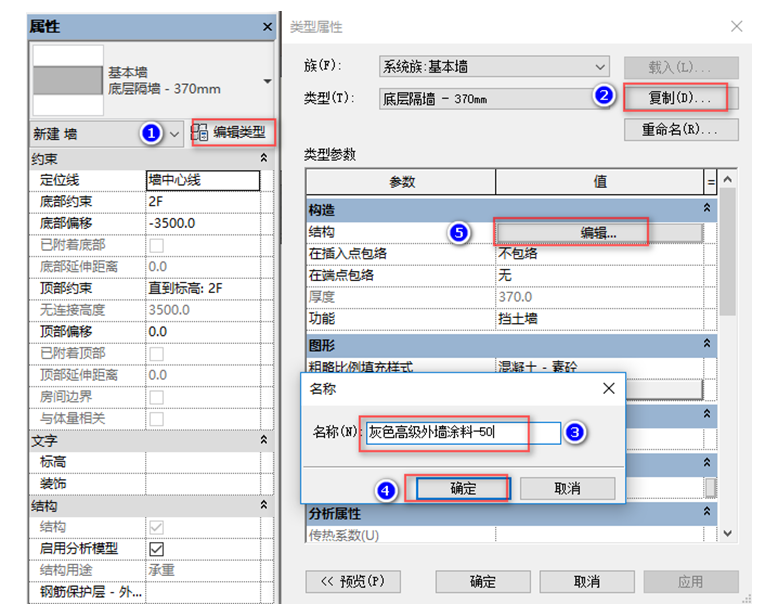Click the 底部偏移 value -3500.0
Screen dimensions: 761x616
pos(203,223)
